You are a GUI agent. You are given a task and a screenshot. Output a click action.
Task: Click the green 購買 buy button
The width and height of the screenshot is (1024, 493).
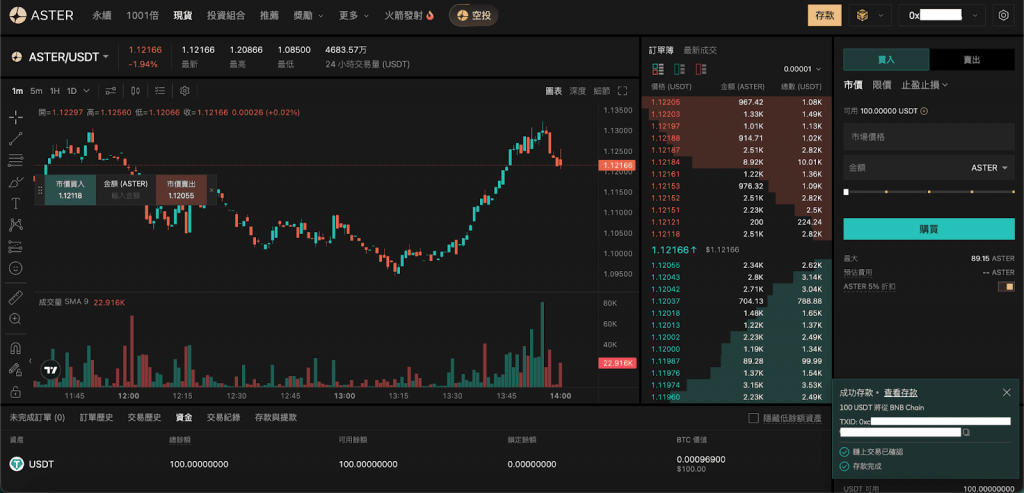tap(929, 229)
